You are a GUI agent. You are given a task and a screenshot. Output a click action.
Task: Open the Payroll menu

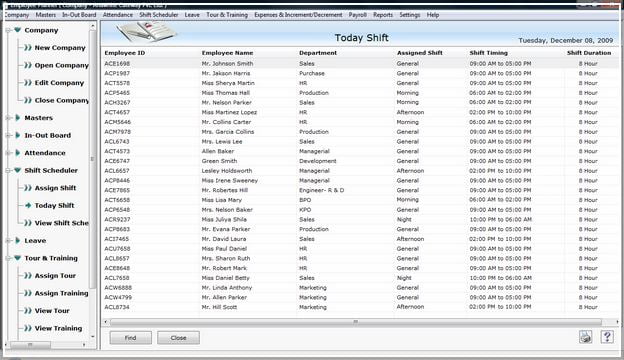pyautogui.click(x=357, y=15)
